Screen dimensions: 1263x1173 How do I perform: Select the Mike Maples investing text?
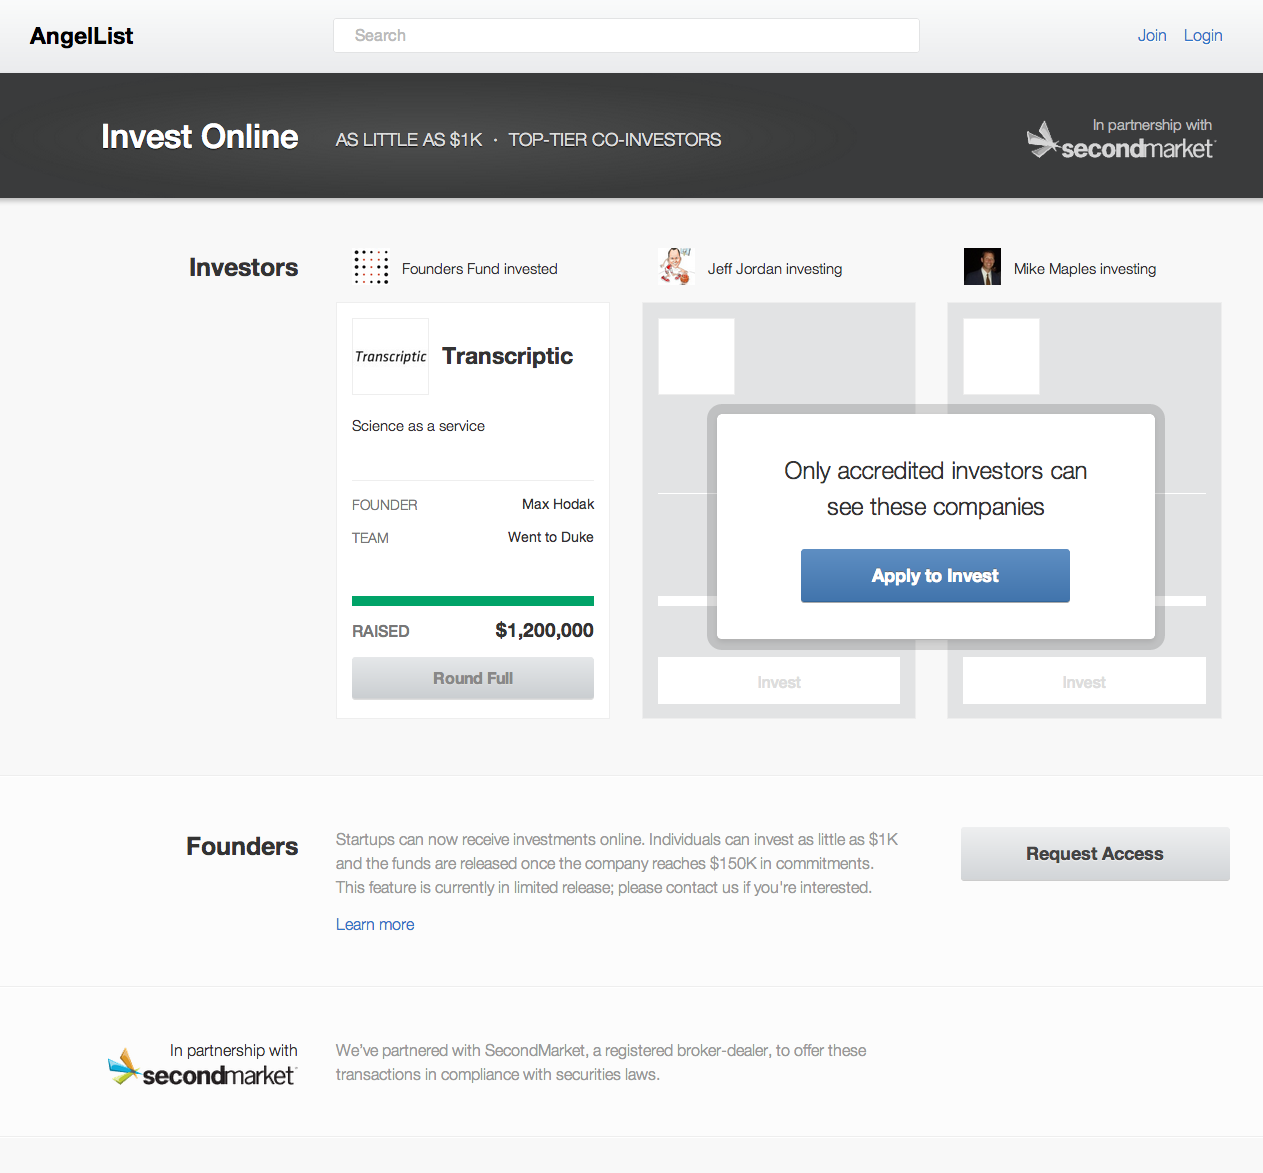coord(1085,269)
